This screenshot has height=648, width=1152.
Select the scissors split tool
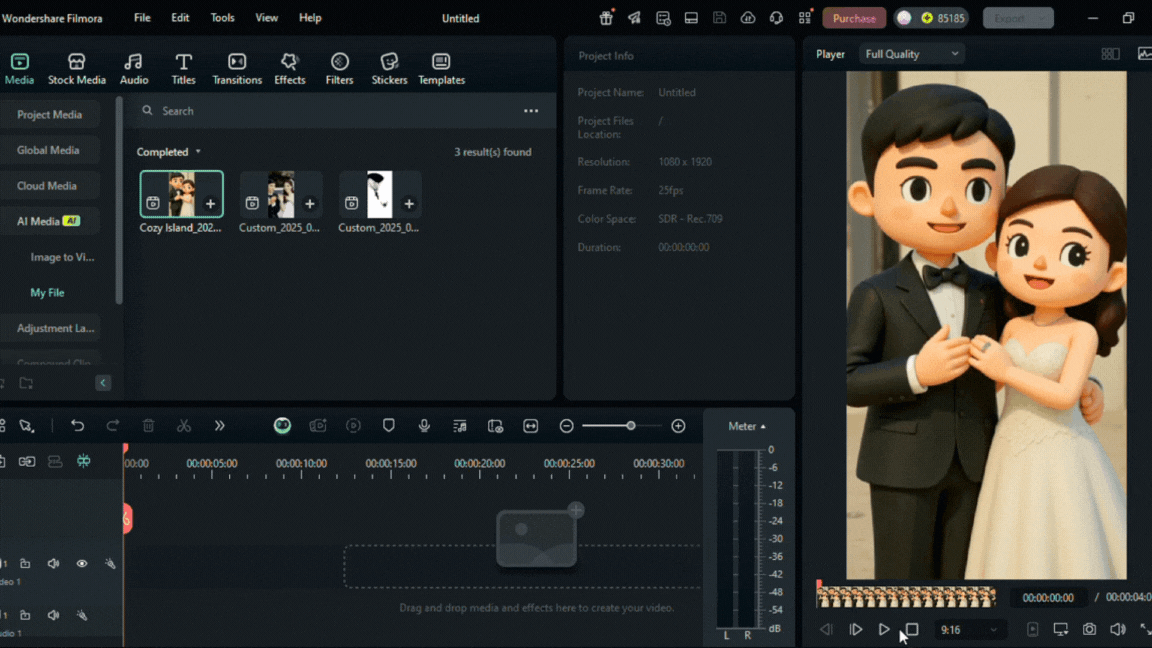[184, 426]
